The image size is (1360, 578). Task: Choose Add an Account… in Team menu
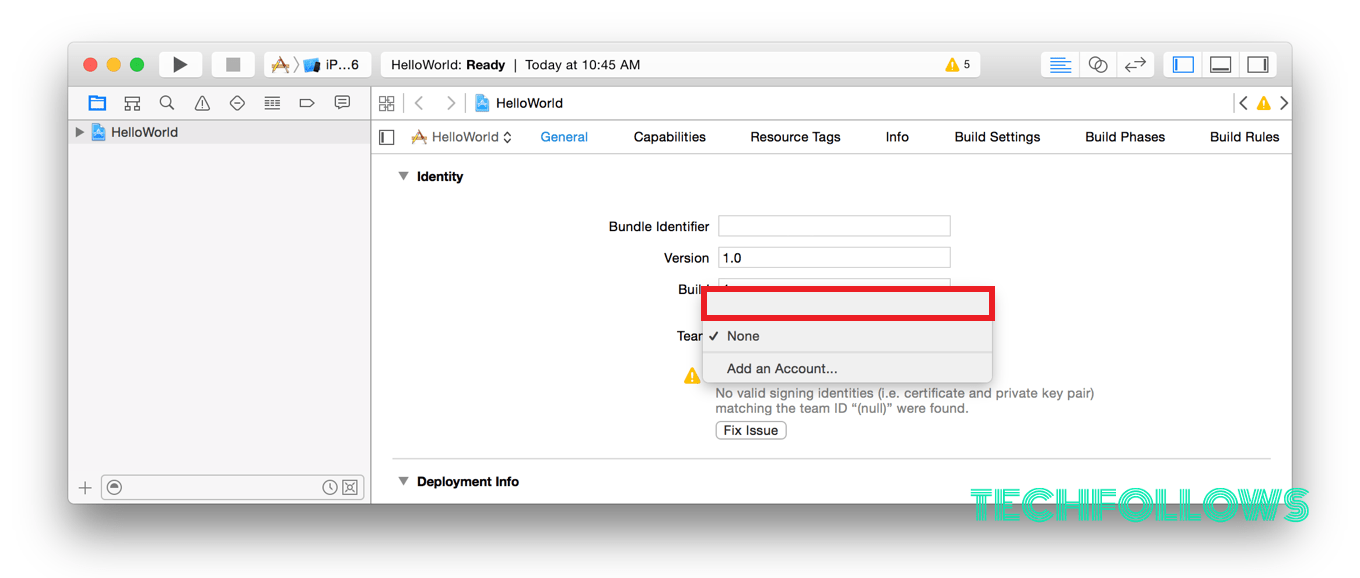click(847, 369)
